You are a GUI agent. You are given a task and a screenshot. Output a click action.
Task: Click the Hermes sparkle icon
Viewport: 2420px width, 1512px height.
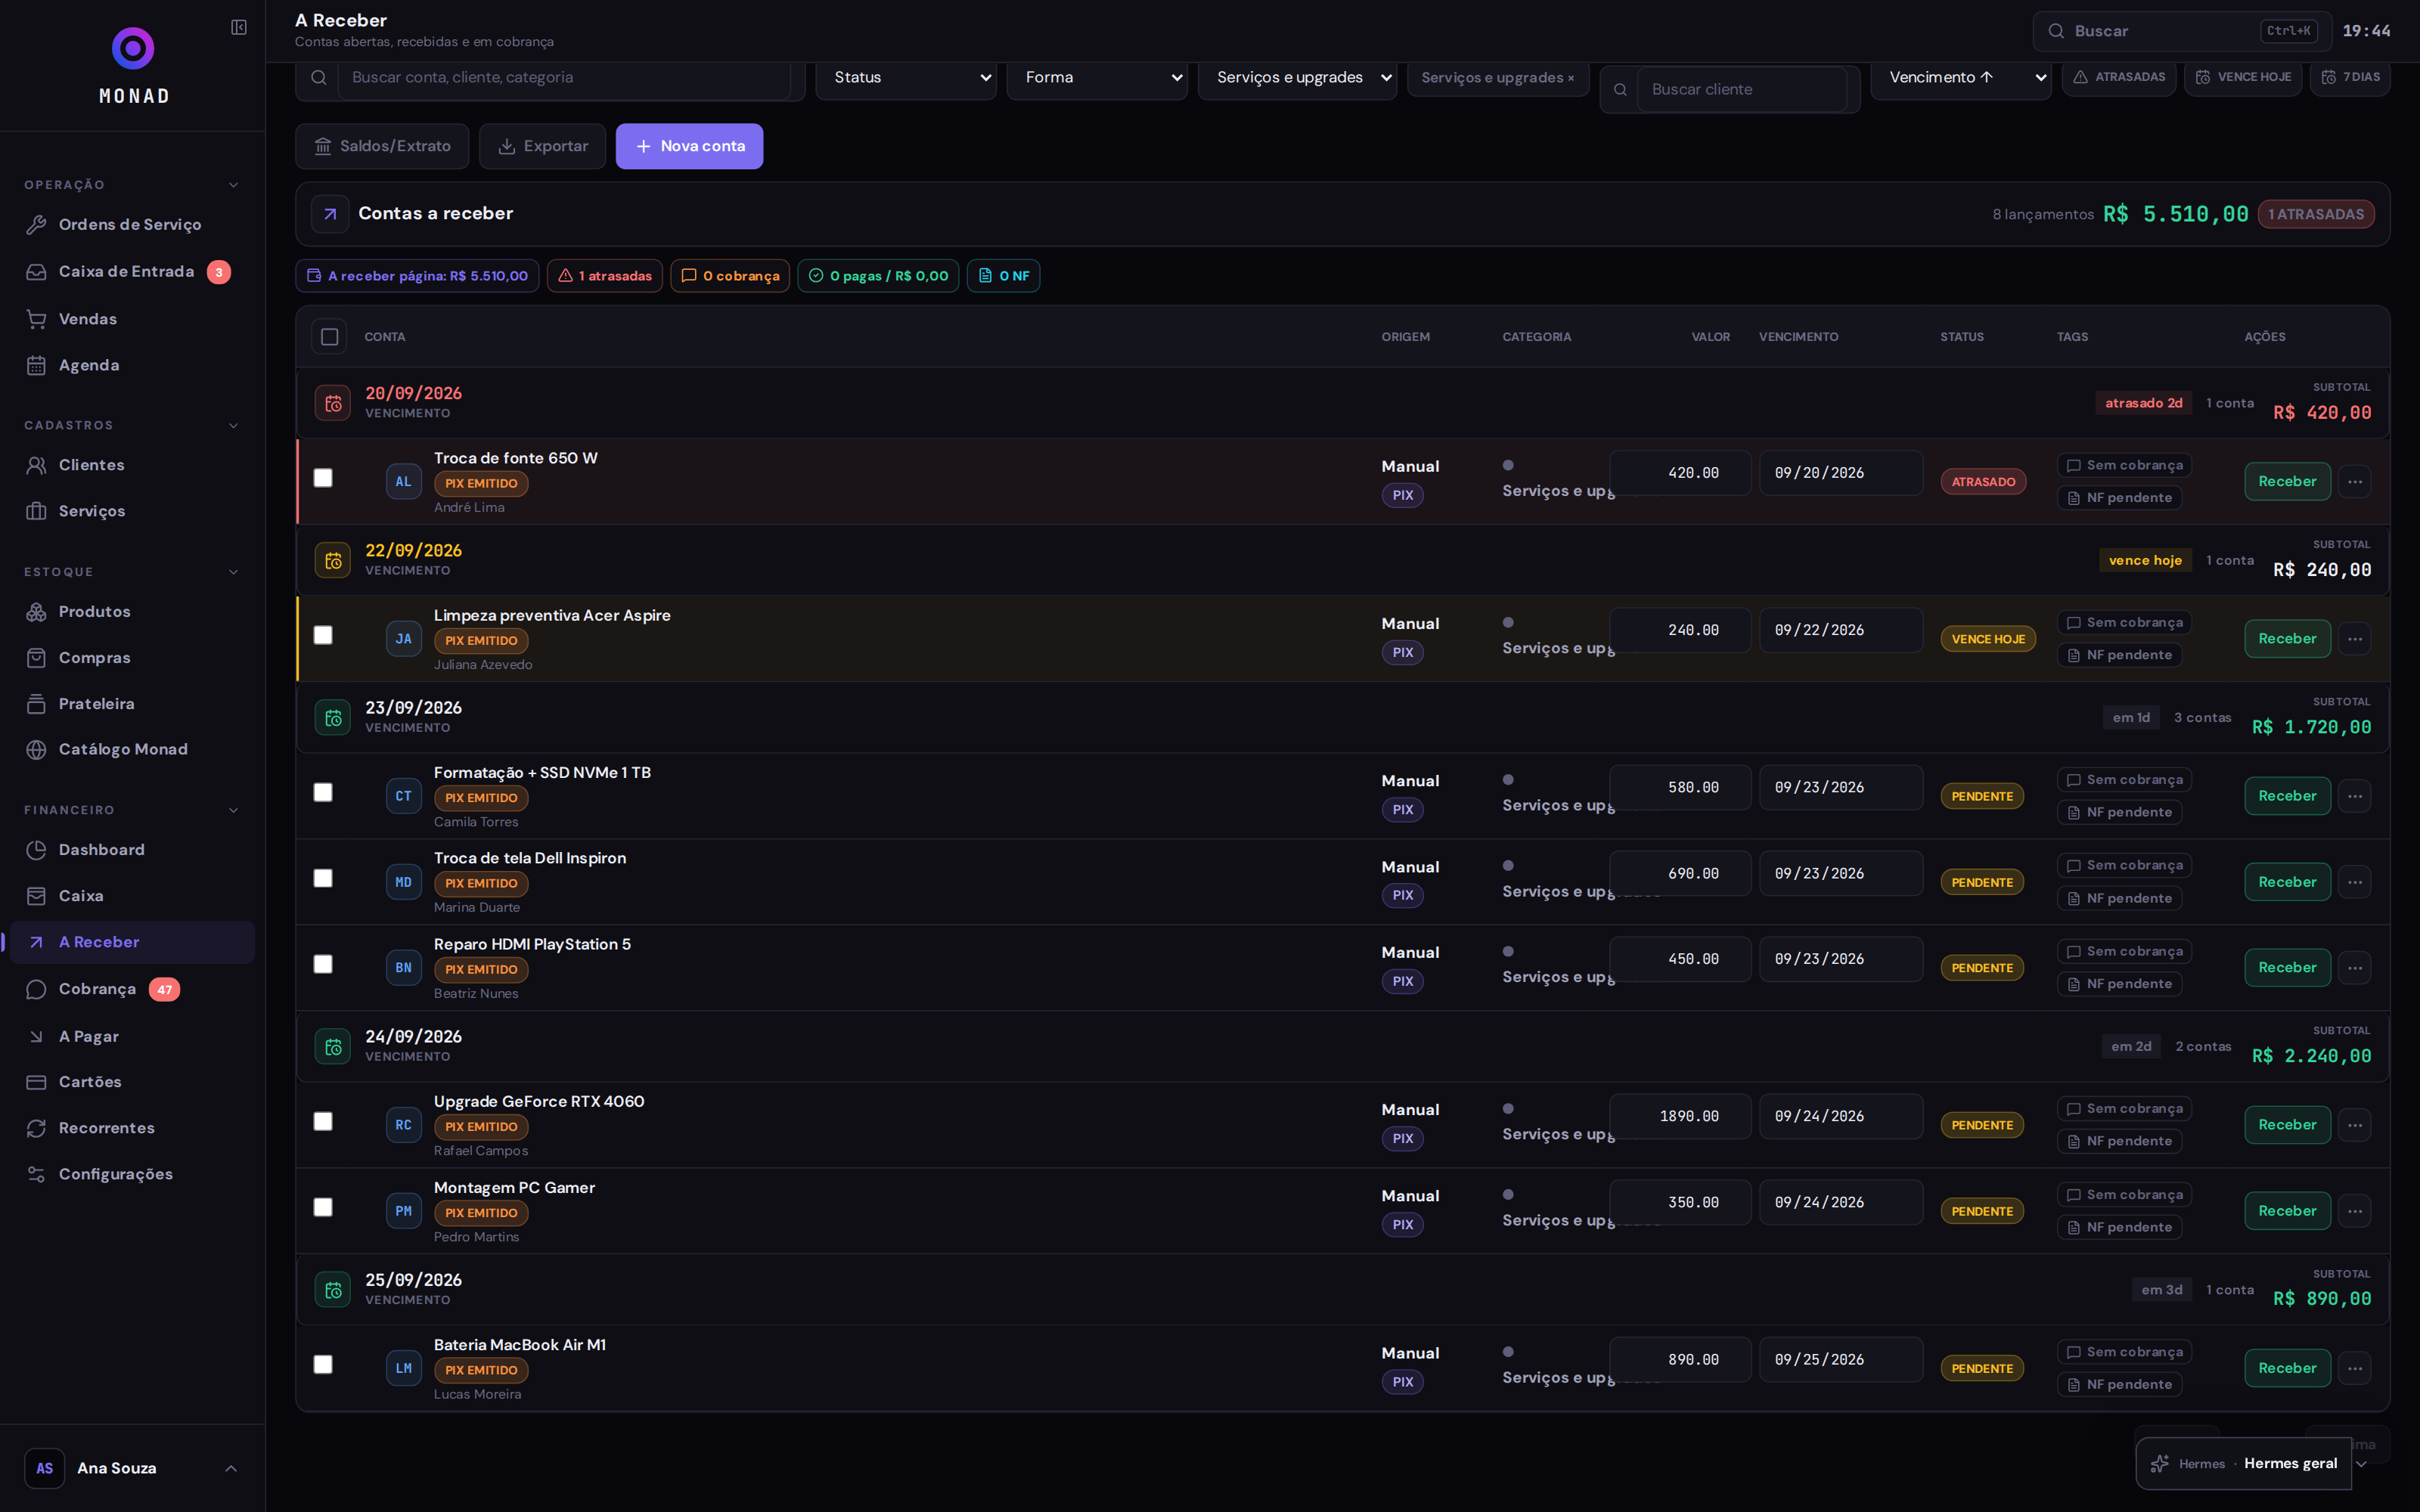point(2160,1464)
